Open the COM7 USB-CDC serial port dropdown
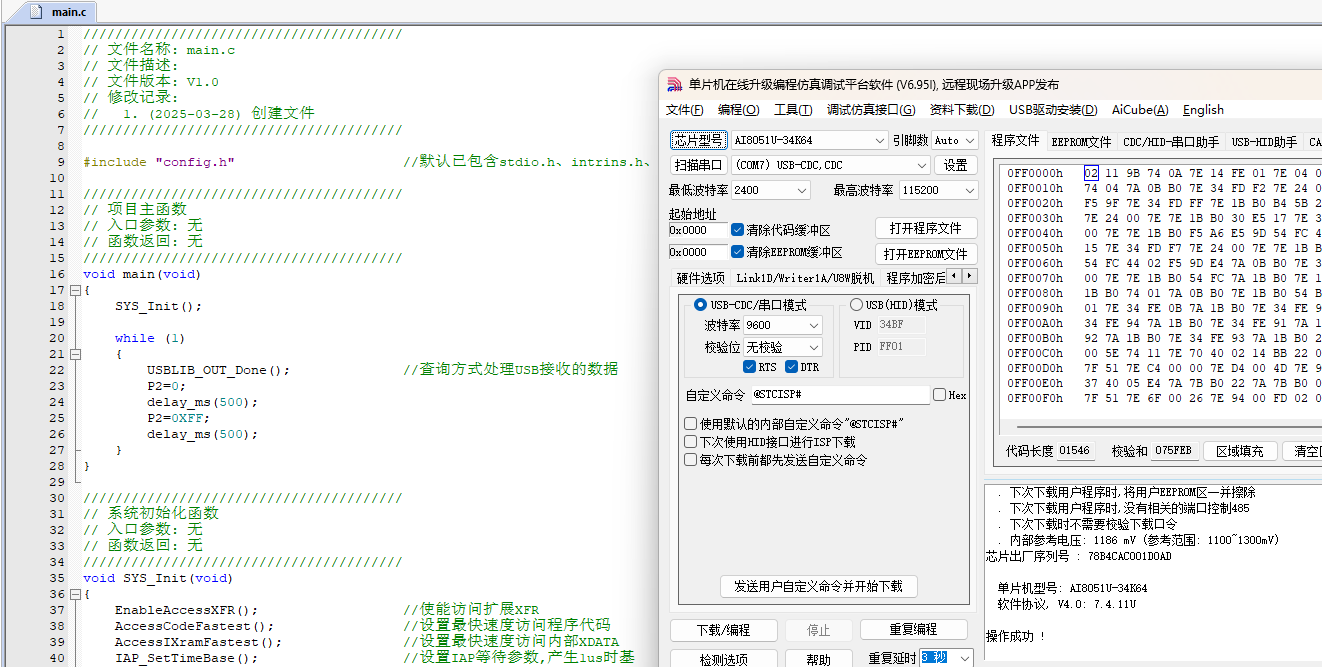Screen dimensions: 1322x667 click(x=922, y=165)
